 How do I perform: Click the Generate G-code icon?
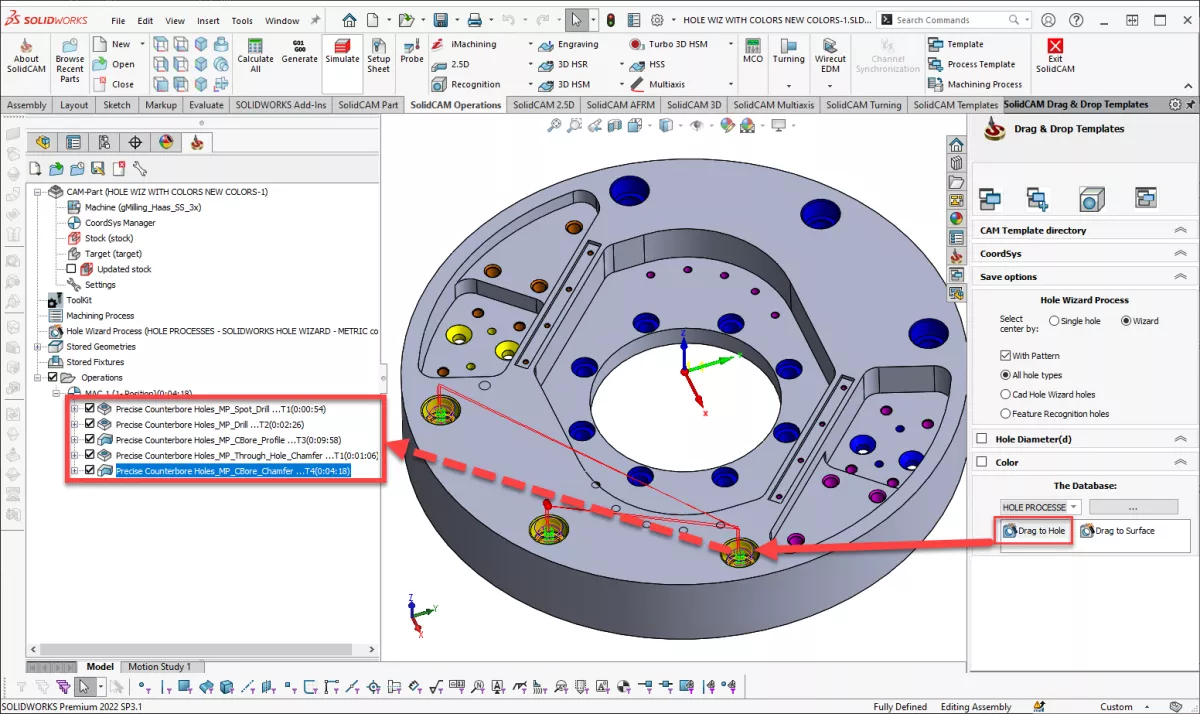(299, 52)
